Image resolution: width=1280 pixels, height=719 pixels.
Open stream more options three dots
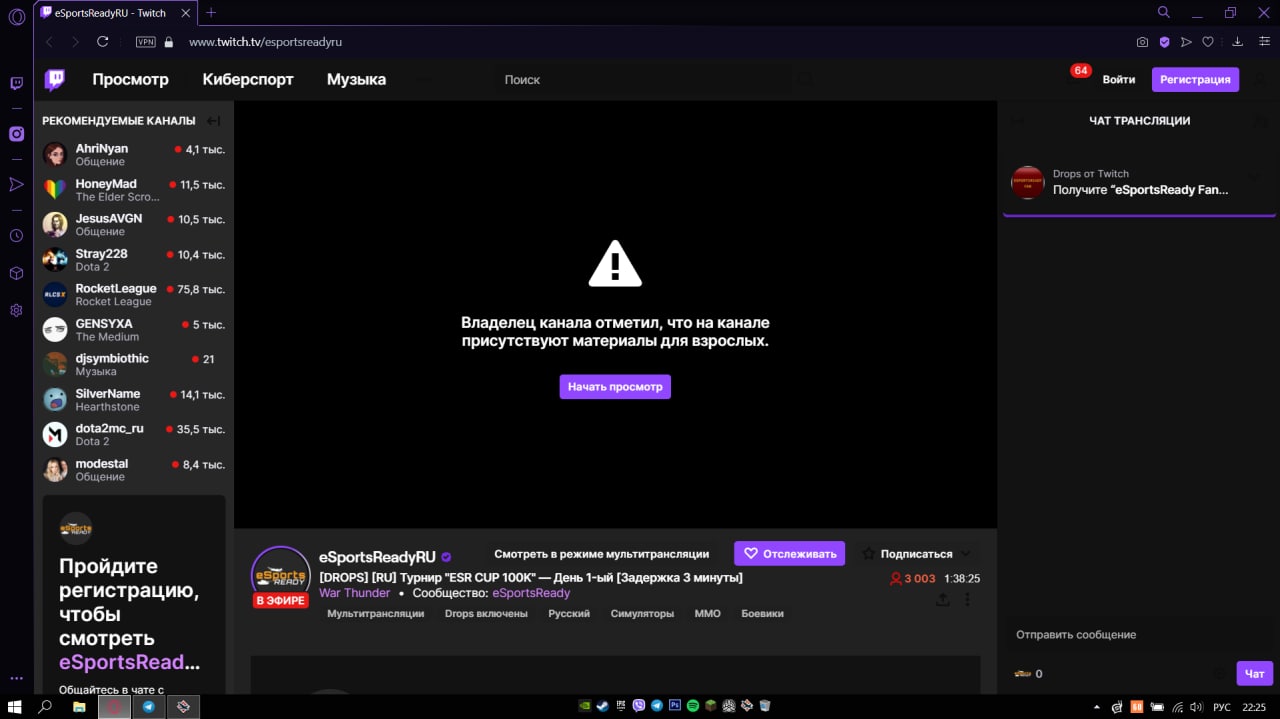[967, 600]
